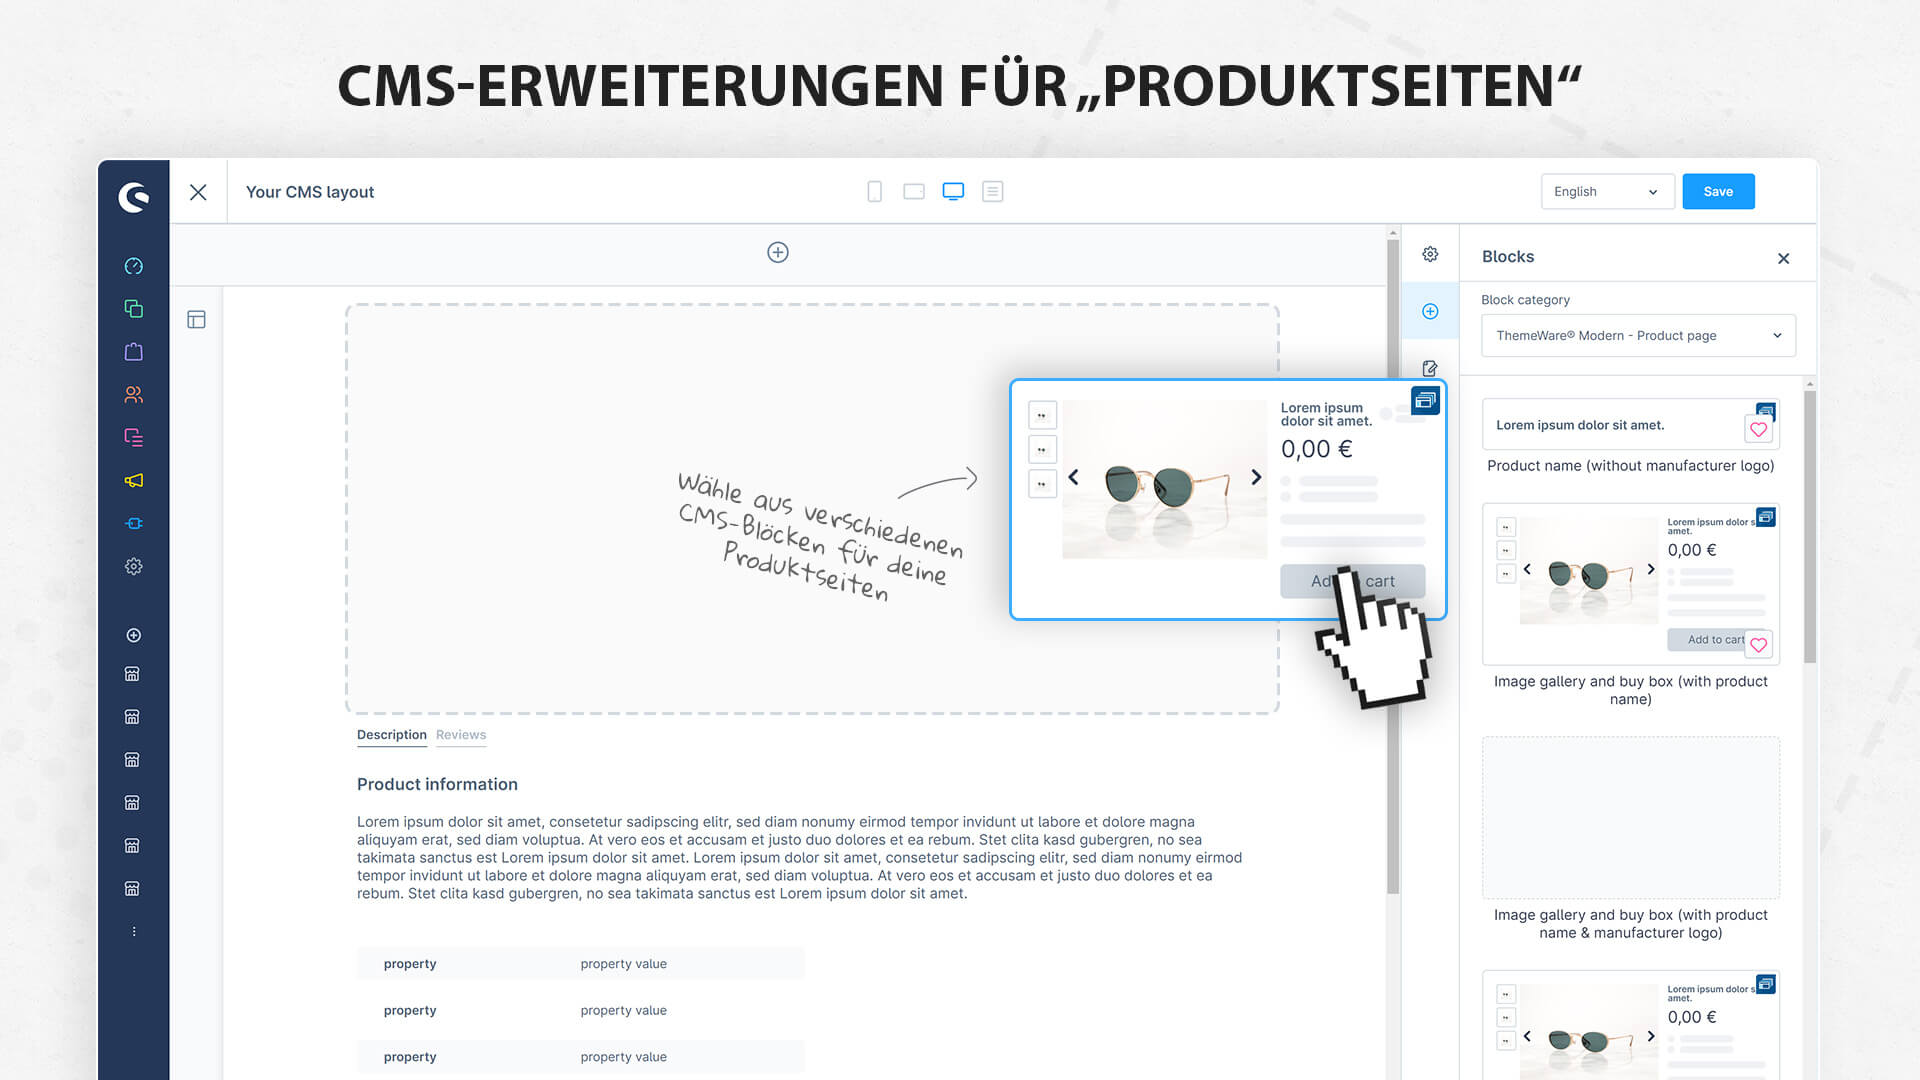The height and width of the screenshot is (1080, 1920).
Task: Click the add block icon in layout
Action: [775, 252]
